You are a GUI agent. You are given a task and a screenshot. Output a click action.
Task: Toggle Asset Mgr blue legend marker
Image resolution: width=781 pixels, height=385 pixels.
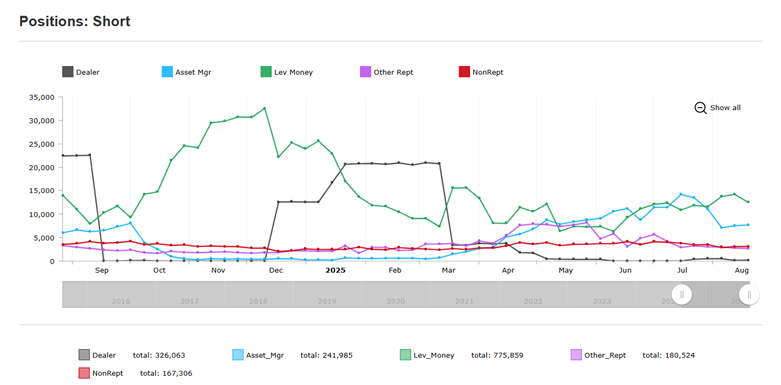(167, 72)
